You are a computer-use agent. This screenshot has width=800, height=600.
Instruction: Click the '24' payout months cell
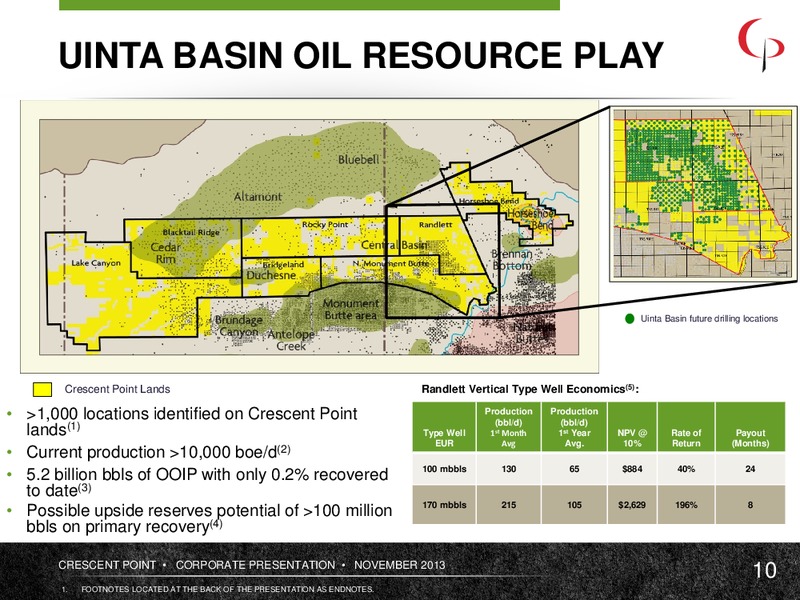[x=750, y=469]
